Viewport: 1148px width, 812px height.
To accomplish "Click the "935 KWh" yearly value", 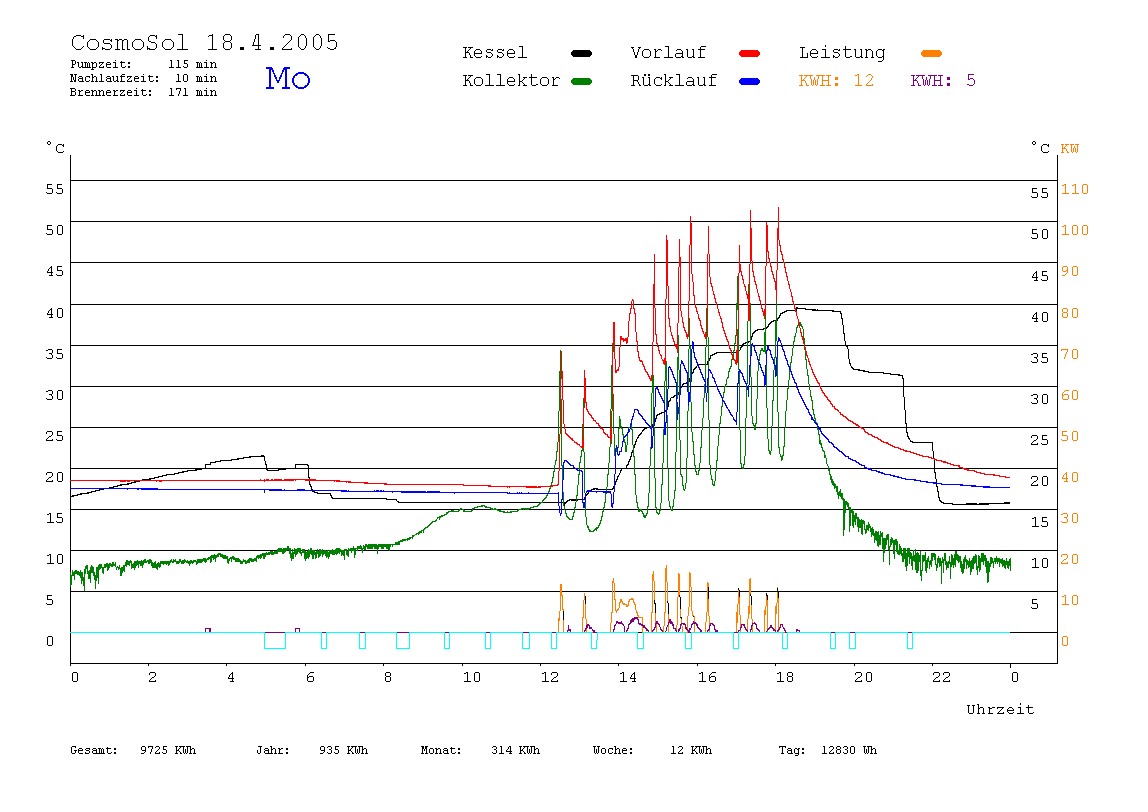I will (343, 750).
